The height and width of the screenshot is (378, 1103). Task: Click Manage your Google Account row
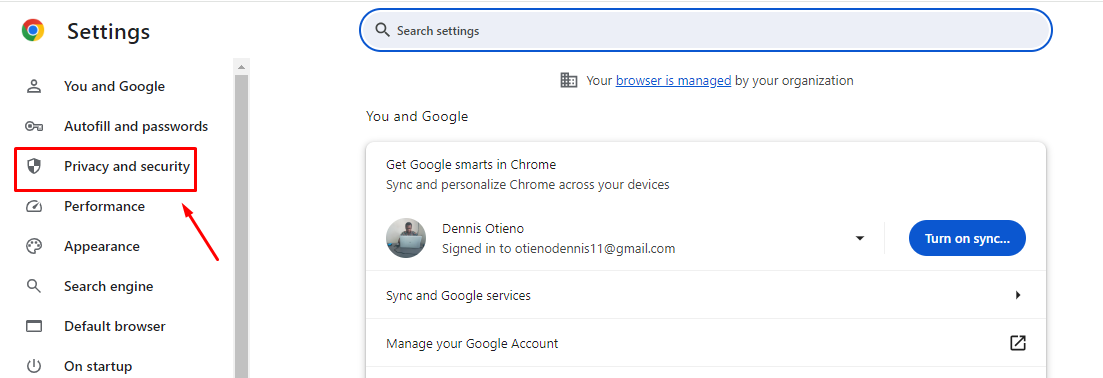pos(706,343)
